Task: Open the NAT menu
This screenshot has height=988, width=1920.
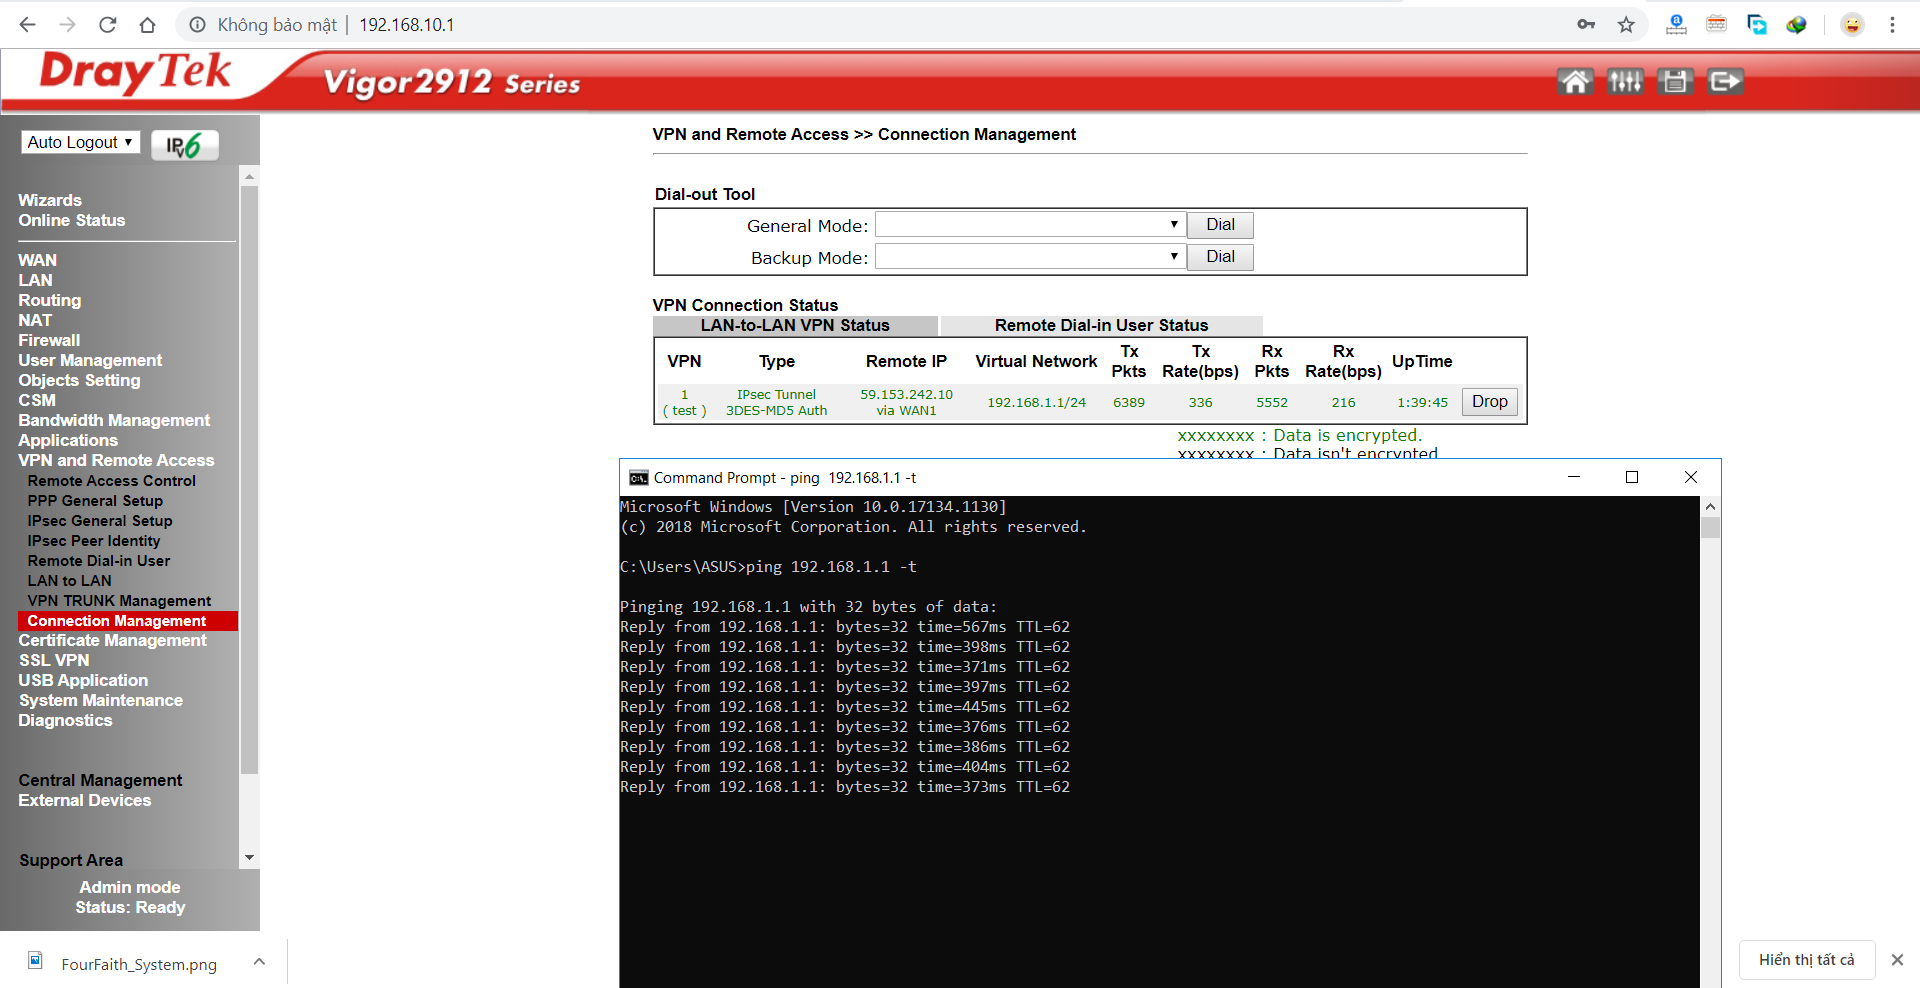Action: pyautogui.click(x=35, y=320)
